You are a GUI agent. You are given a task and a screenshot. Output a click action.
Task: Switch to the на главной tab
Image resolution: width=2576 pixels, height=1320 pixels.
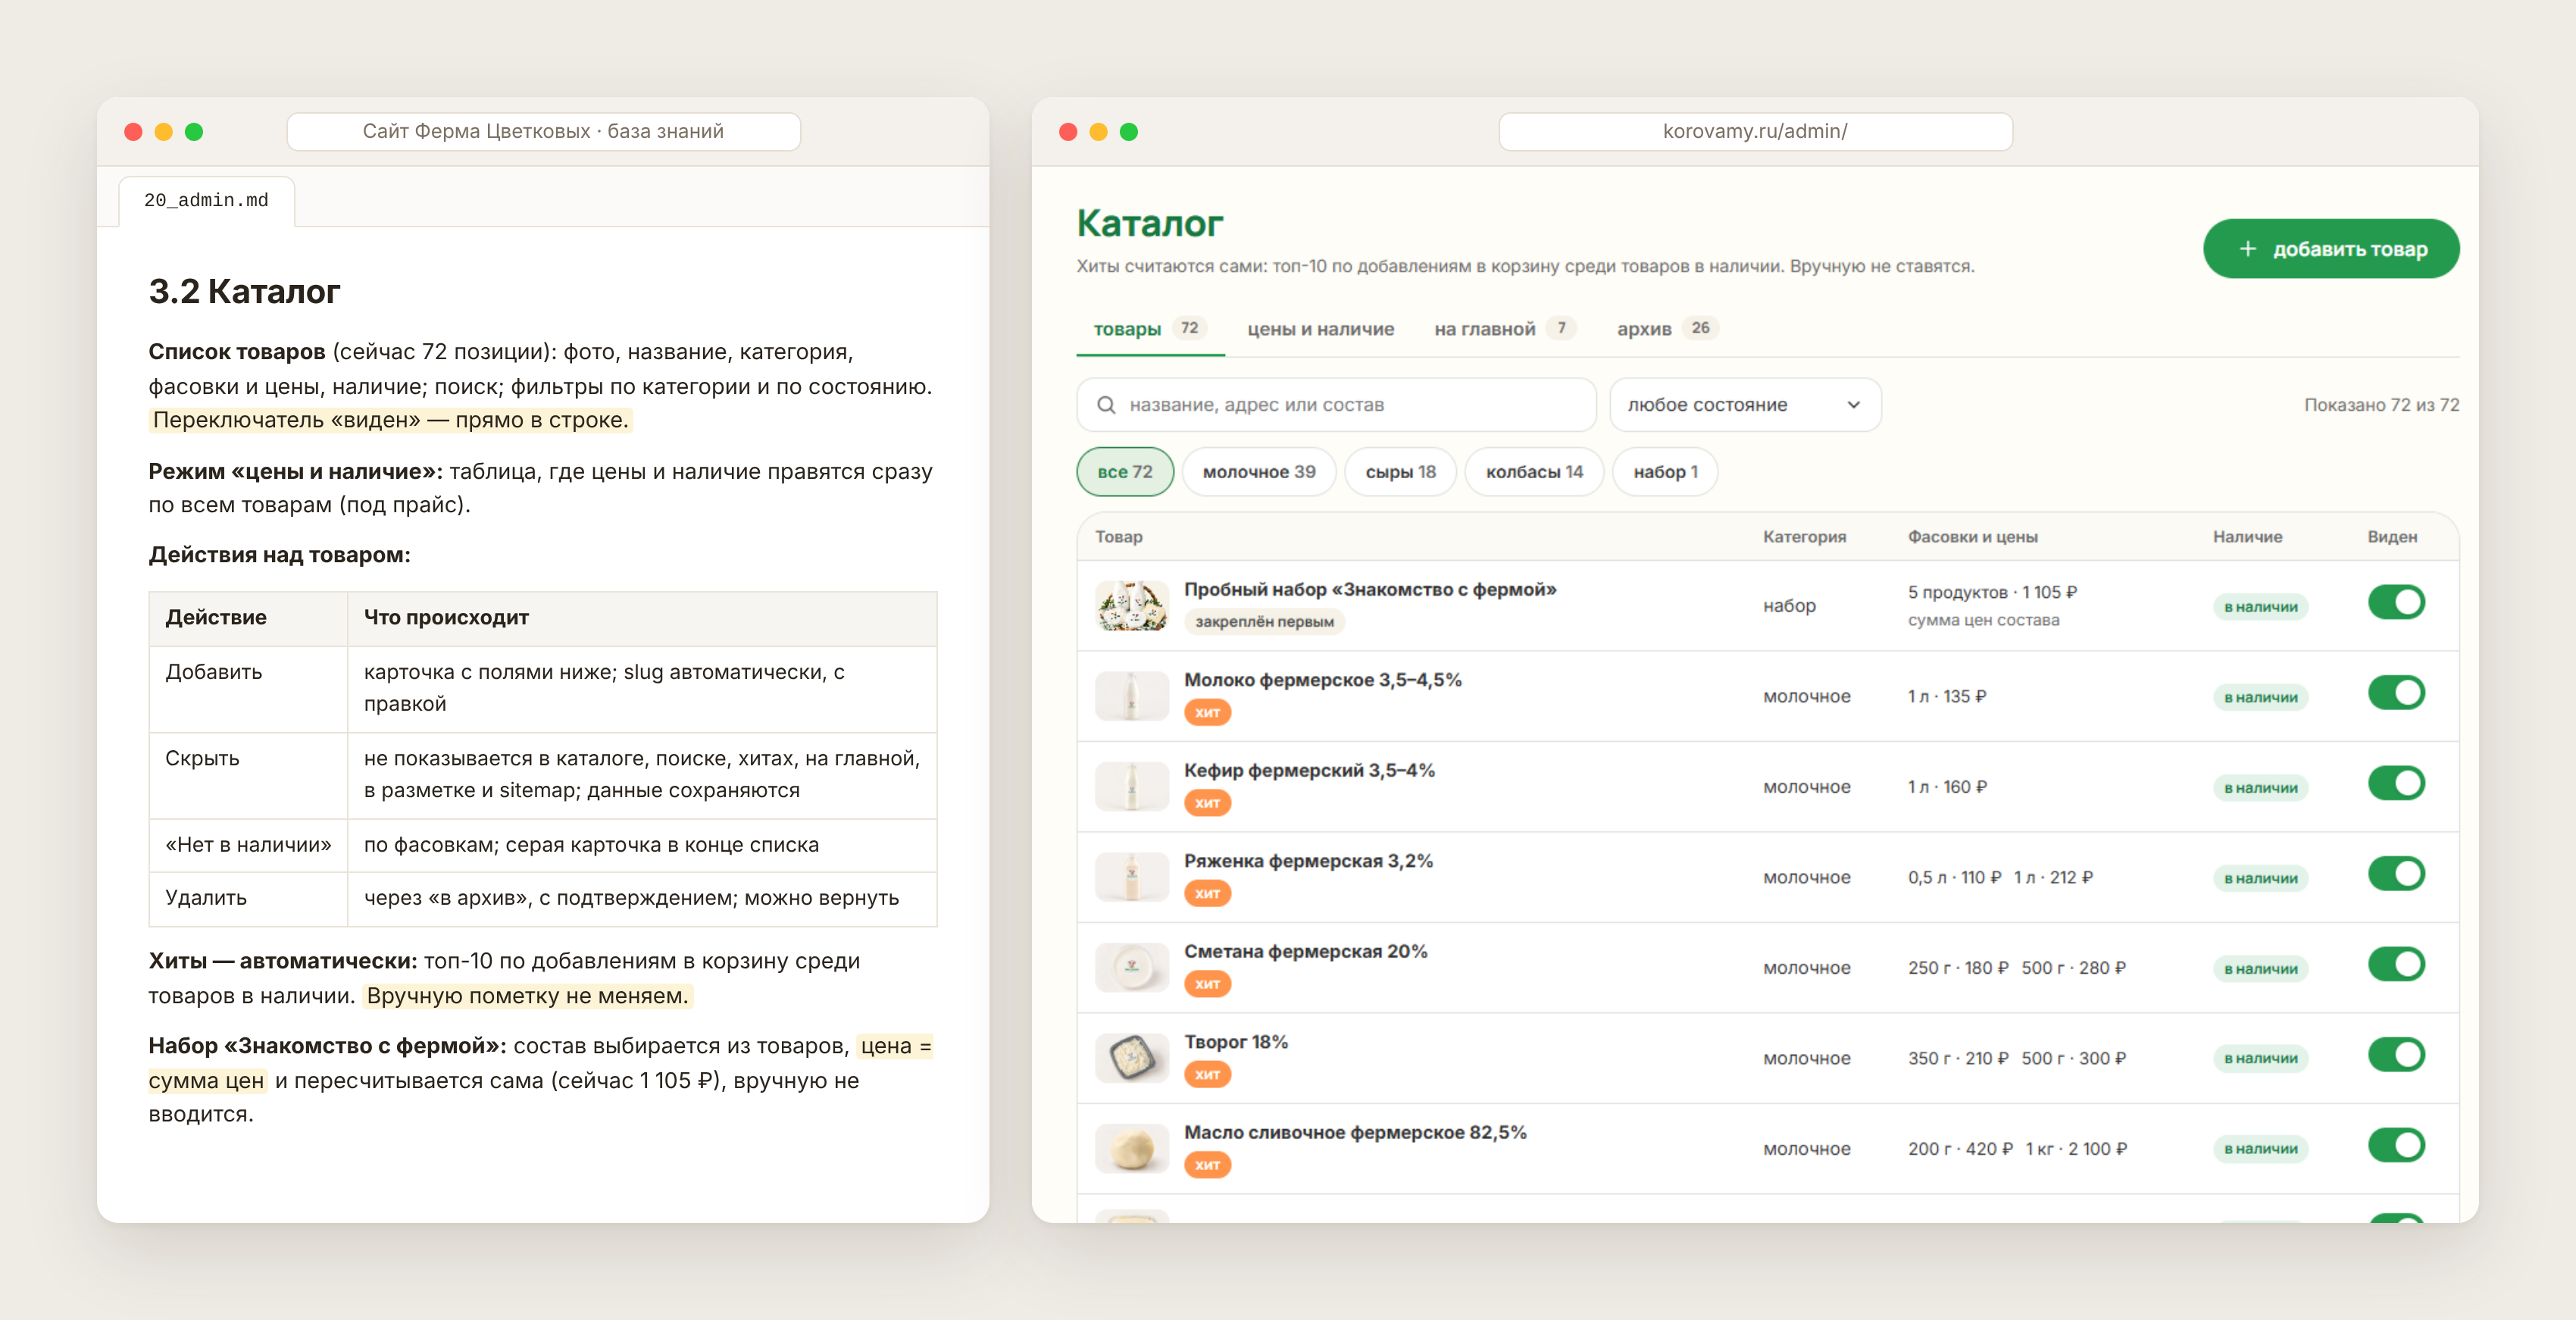(x=1505, y=329)
